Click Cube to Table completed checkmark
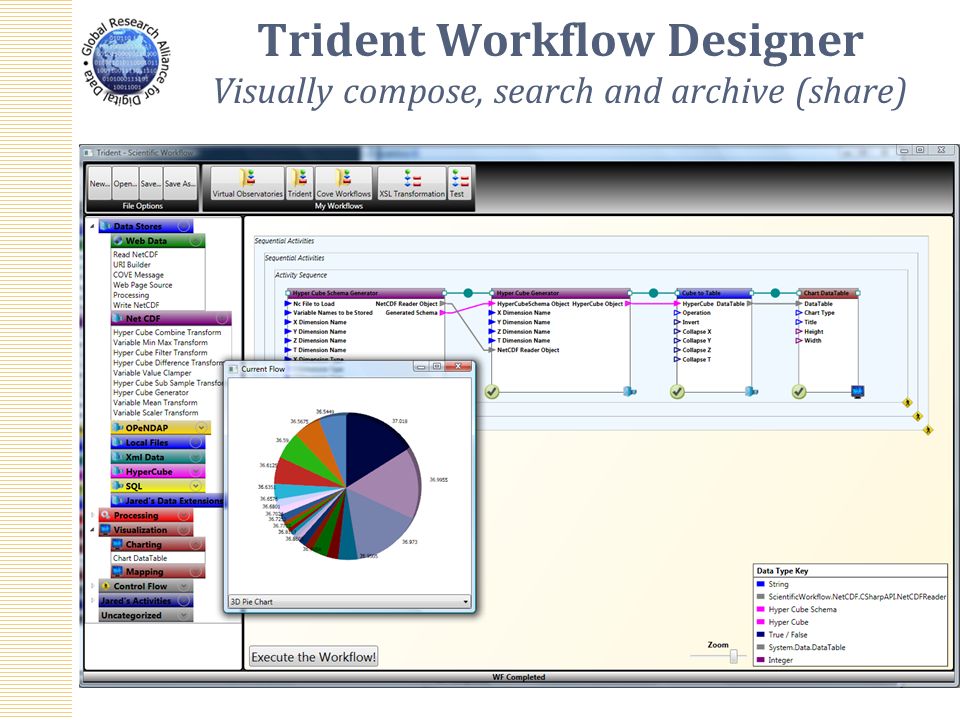 (677, 392)
